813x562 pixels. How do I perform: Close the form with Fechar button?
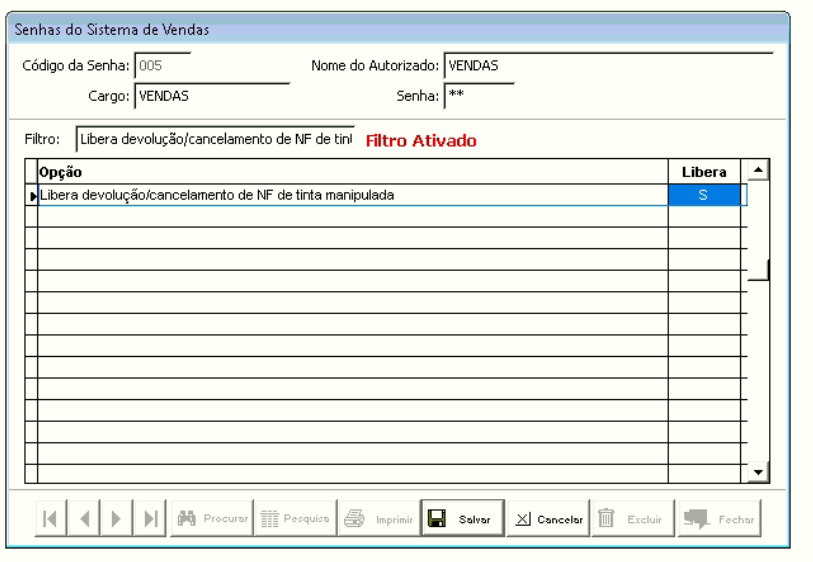[x=720, y=518]
